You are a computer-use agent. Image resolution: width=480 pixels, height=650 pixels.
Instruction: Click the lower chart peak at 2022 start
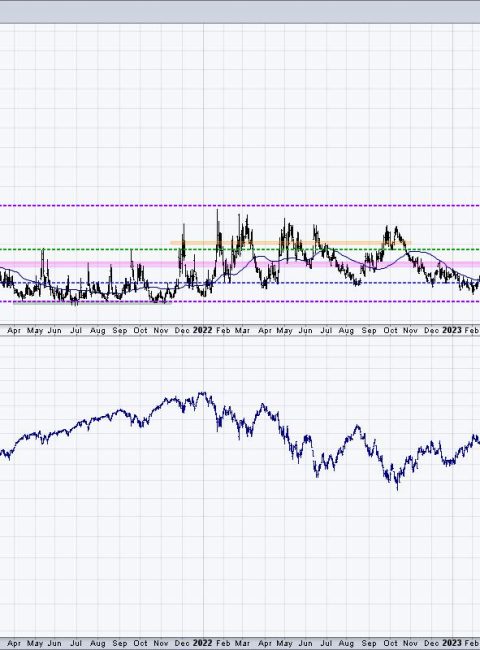click(202, 393)
